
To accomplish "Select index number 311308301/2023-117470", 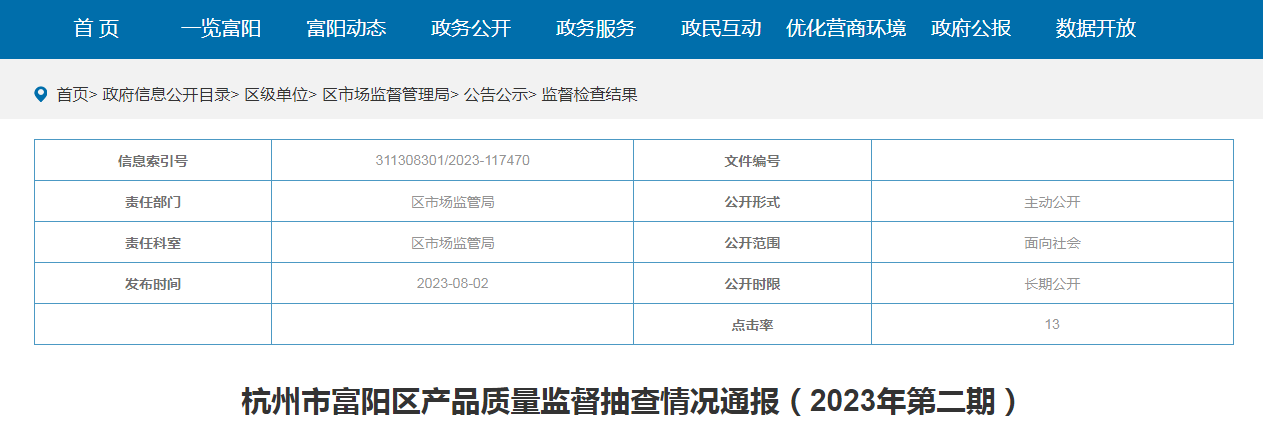I will pyautogui.click(x=452, y=160).
